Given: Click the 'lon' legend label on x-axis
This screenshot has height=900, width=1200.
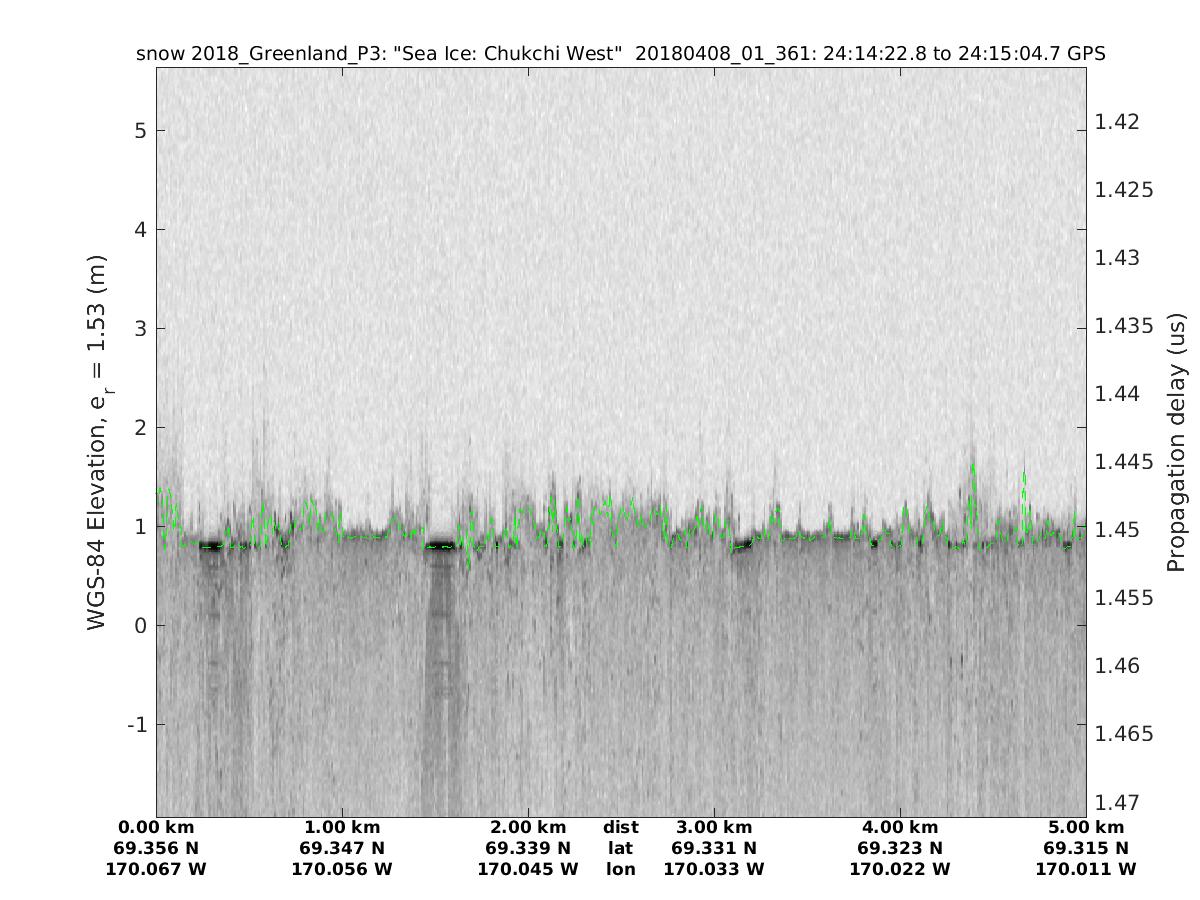Looking at the screenshot, I should (620, 869).
